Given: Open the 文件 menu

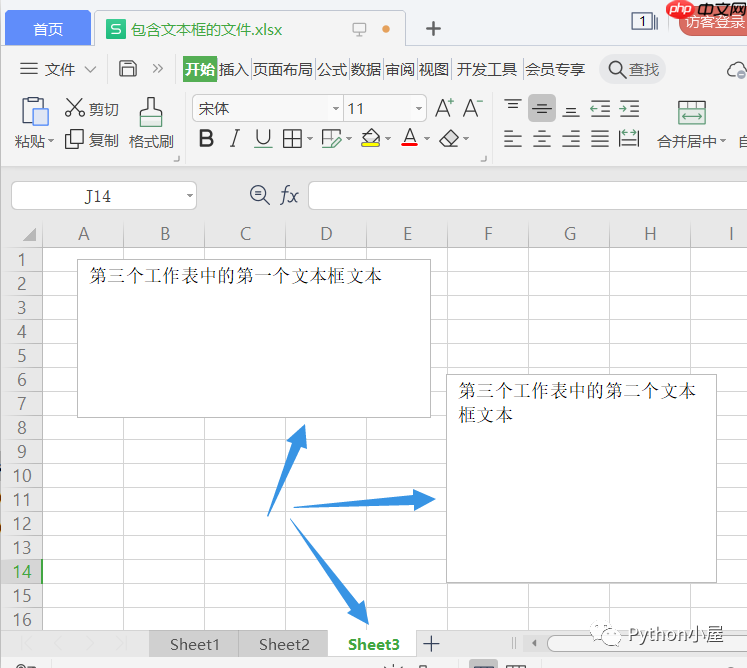Looking at the screenshot, I should click(x=58, y=69).
